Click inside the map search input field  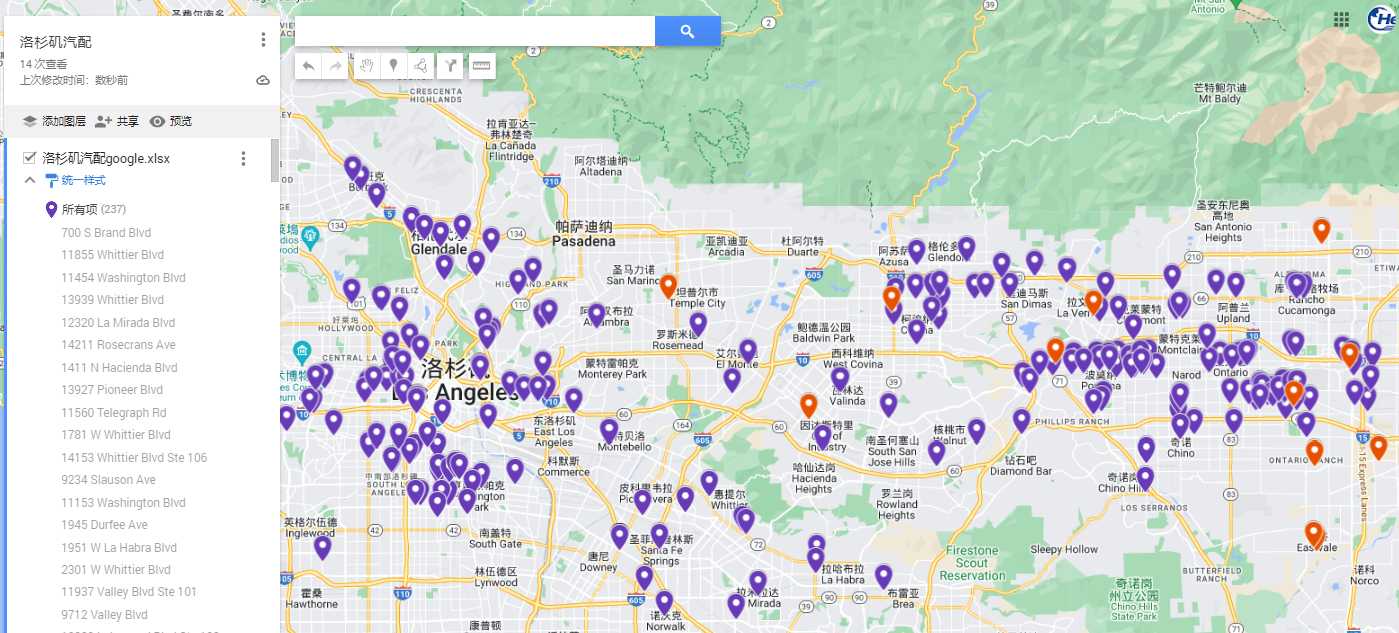click(475, 31)
